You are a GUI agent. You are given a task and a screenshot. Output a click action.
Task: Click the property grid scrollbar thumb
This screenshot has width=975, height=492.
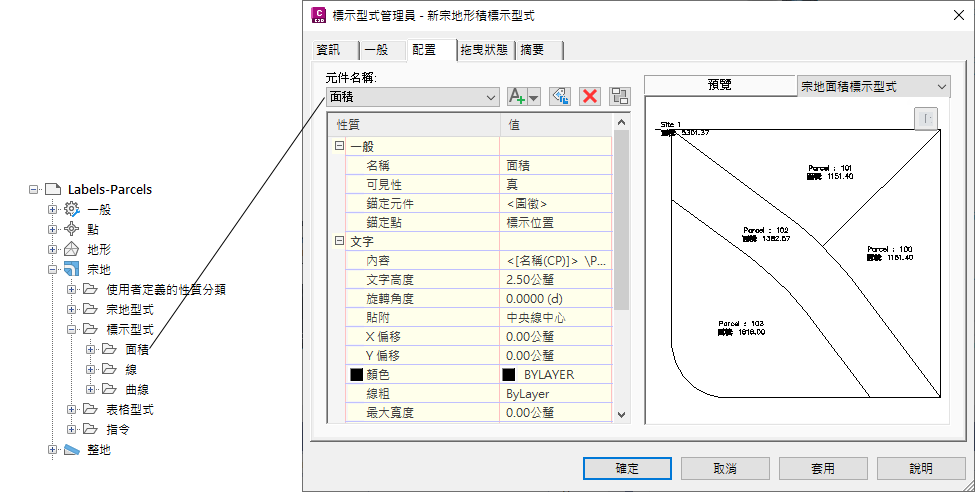point(622,220)
